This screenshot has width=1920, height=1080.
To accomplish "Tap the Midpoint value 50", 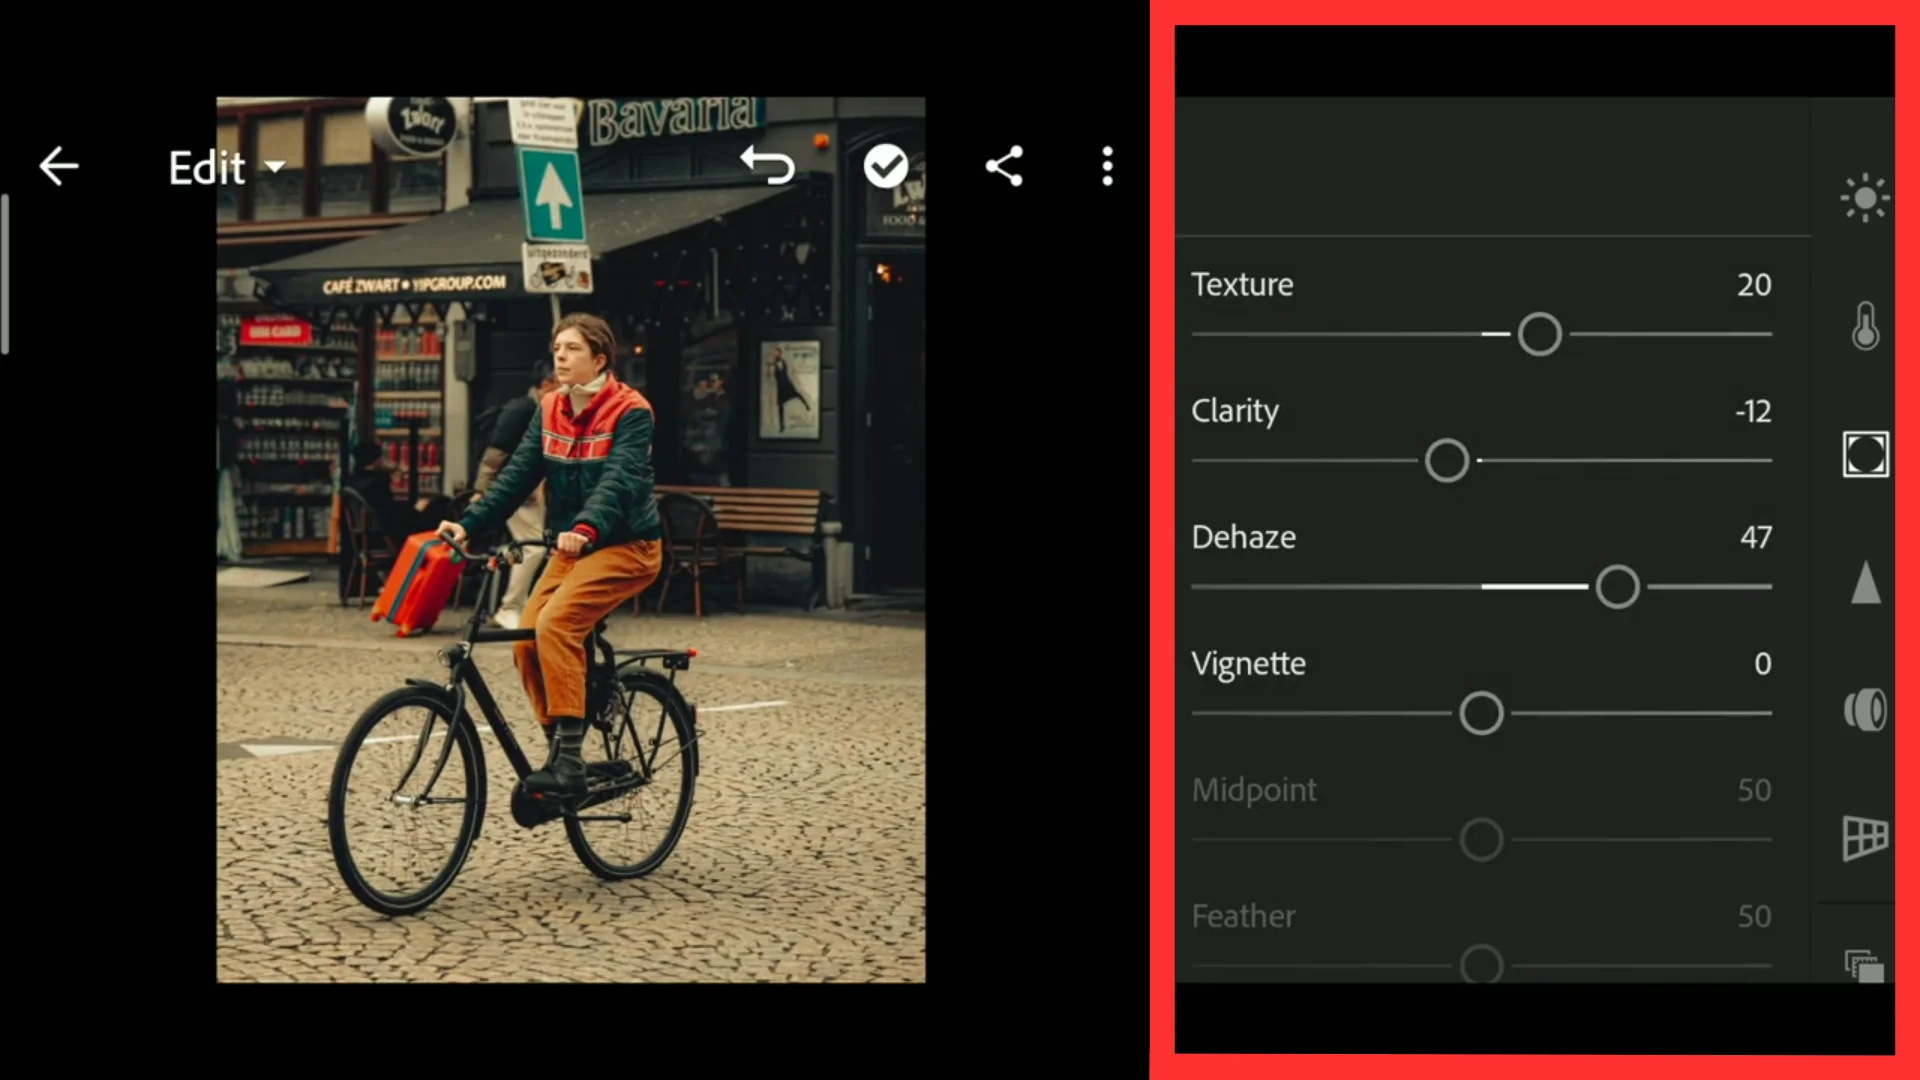I will click(1754, 790).
